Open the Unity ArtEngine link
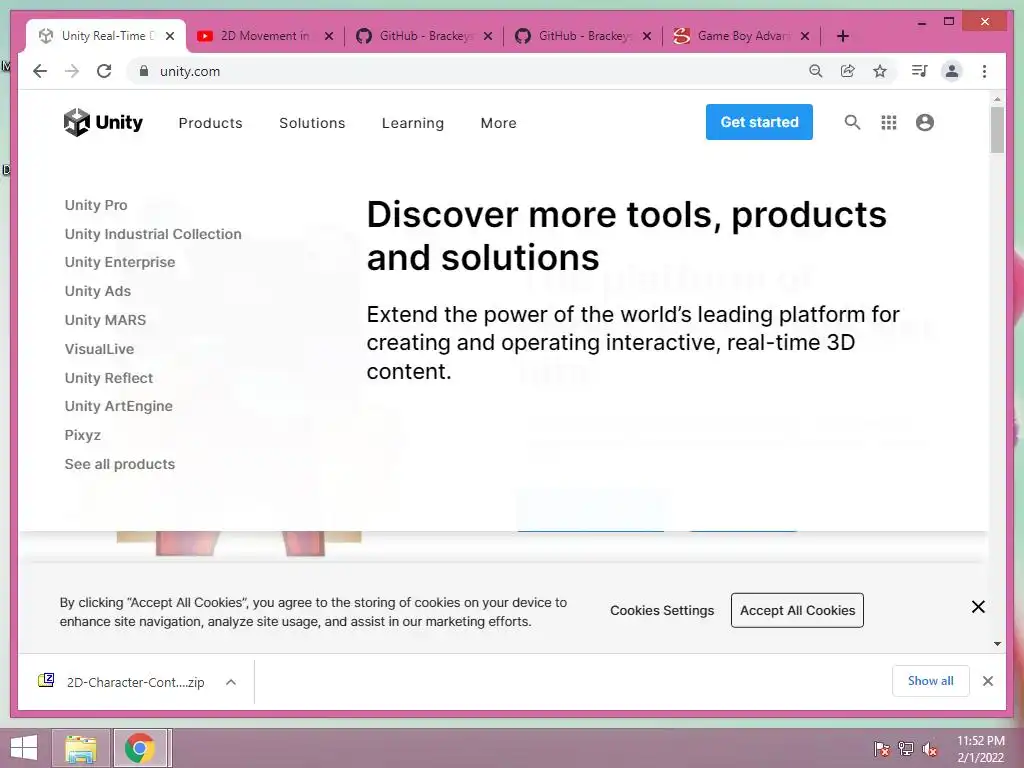Image resolution: width=1024 pixels, height=768 pixels. [118, 406]
